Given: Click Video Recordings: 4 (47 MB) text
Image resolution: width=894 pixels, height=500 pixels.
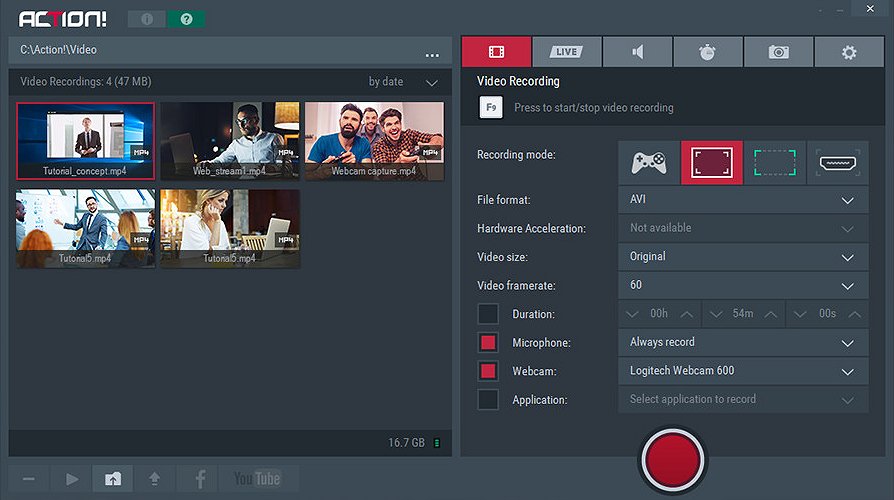Looking at the screenshot, I should tap(86, 82).
